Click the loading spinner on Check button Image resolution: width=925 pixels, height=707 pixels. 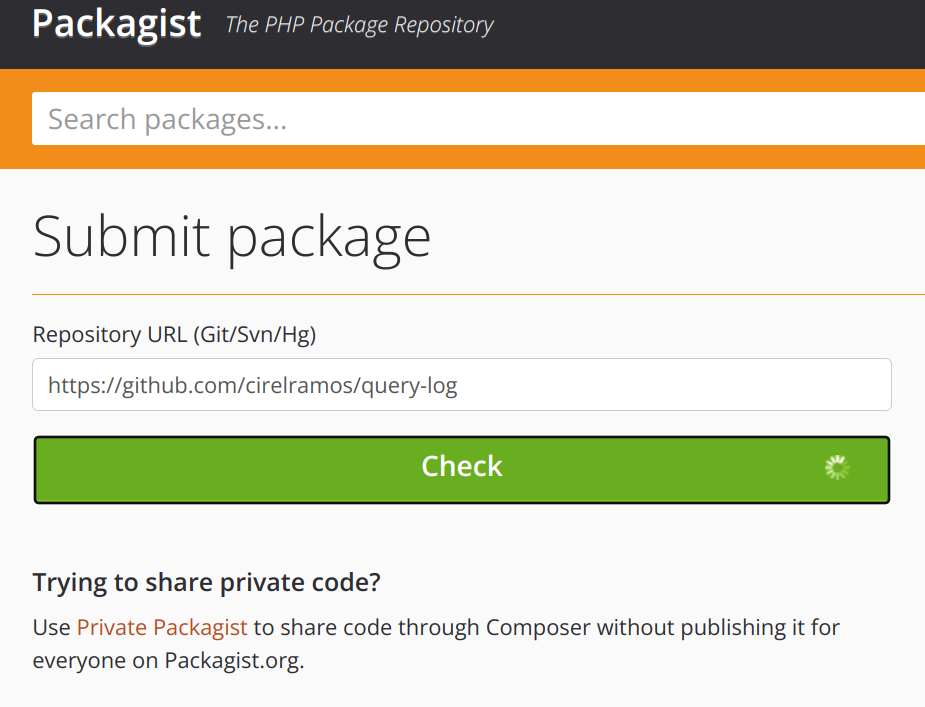click(x=837, y=467)
